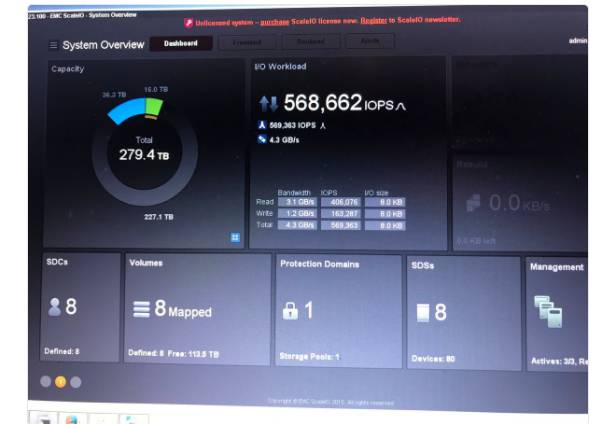Select the blue 36.3 TB capacity arc segment
This screenshot has height=424, width=606.
pos(126,111)
